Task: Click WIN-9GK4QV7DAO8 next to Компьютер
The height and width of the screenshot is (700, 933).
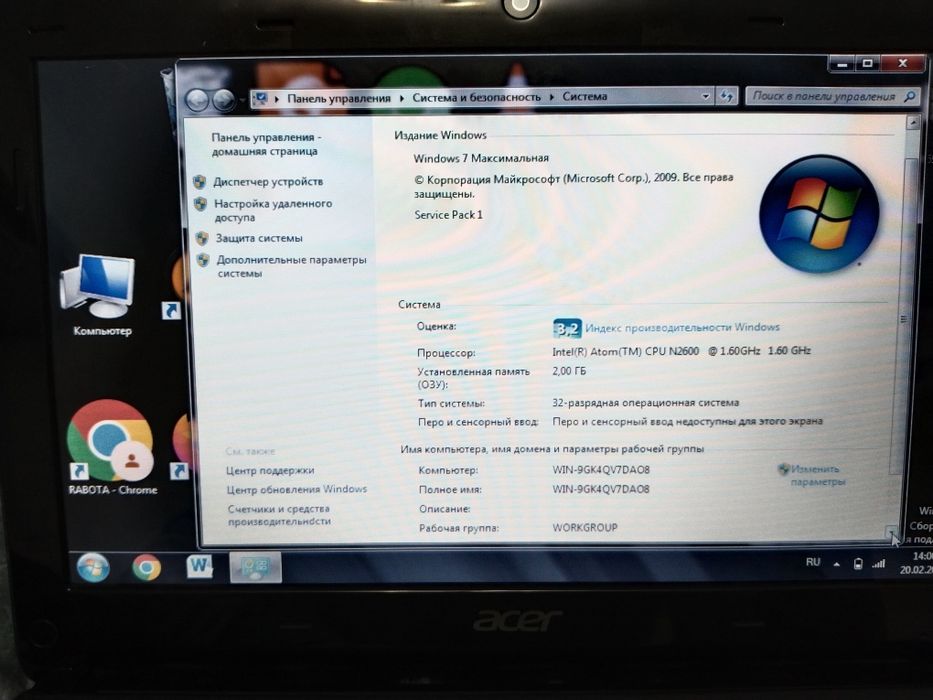Action: (x=601, y=470)
